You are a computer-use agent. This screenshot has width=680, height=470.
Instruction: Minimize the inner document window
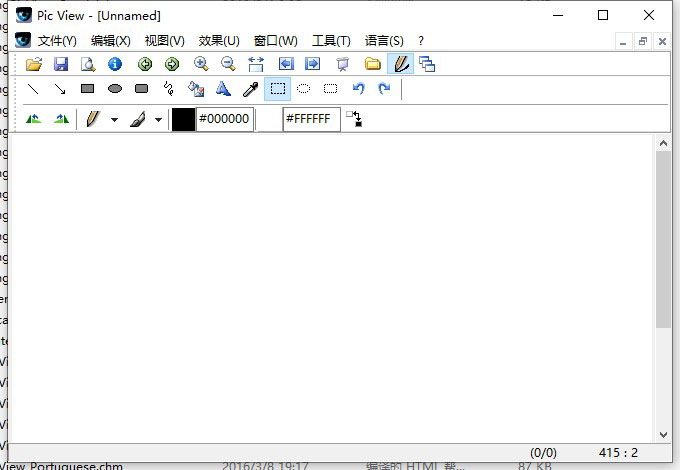[623, 42]
